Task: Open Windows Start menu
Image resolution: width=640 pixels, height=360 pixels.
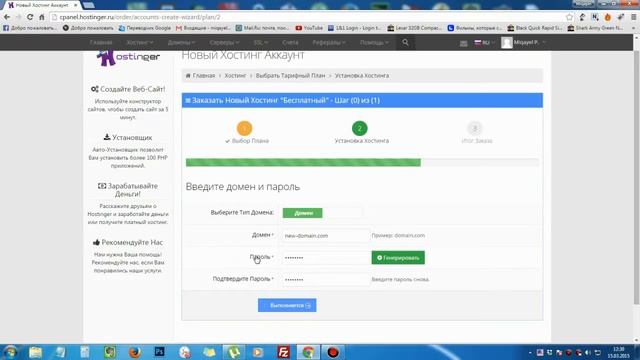Action: coord(10,352)
